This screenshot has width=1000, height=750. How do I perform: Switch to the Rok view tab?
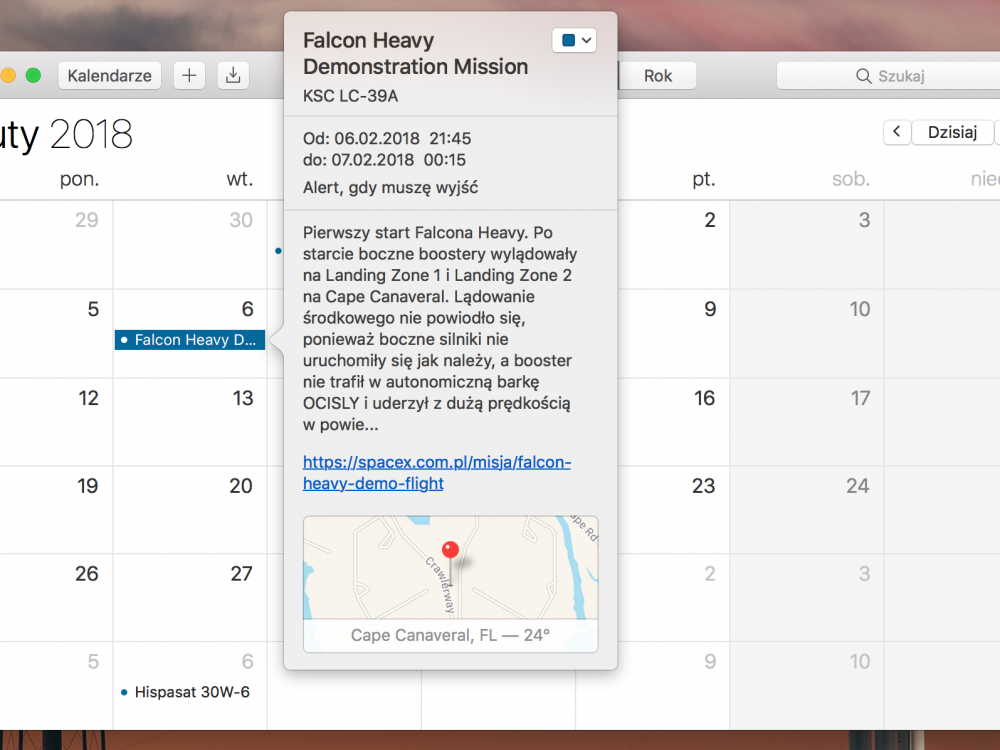click(658, 76)
